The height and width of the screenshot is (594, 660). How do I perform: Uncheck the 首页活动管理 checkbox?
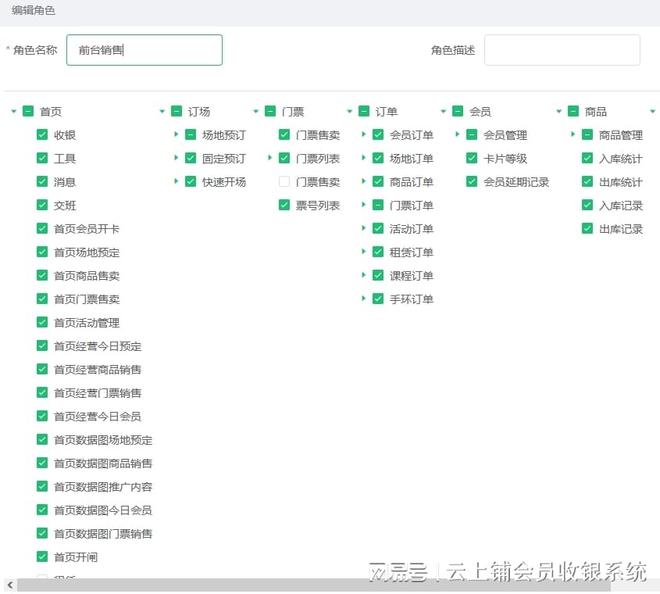click(42, 322)
